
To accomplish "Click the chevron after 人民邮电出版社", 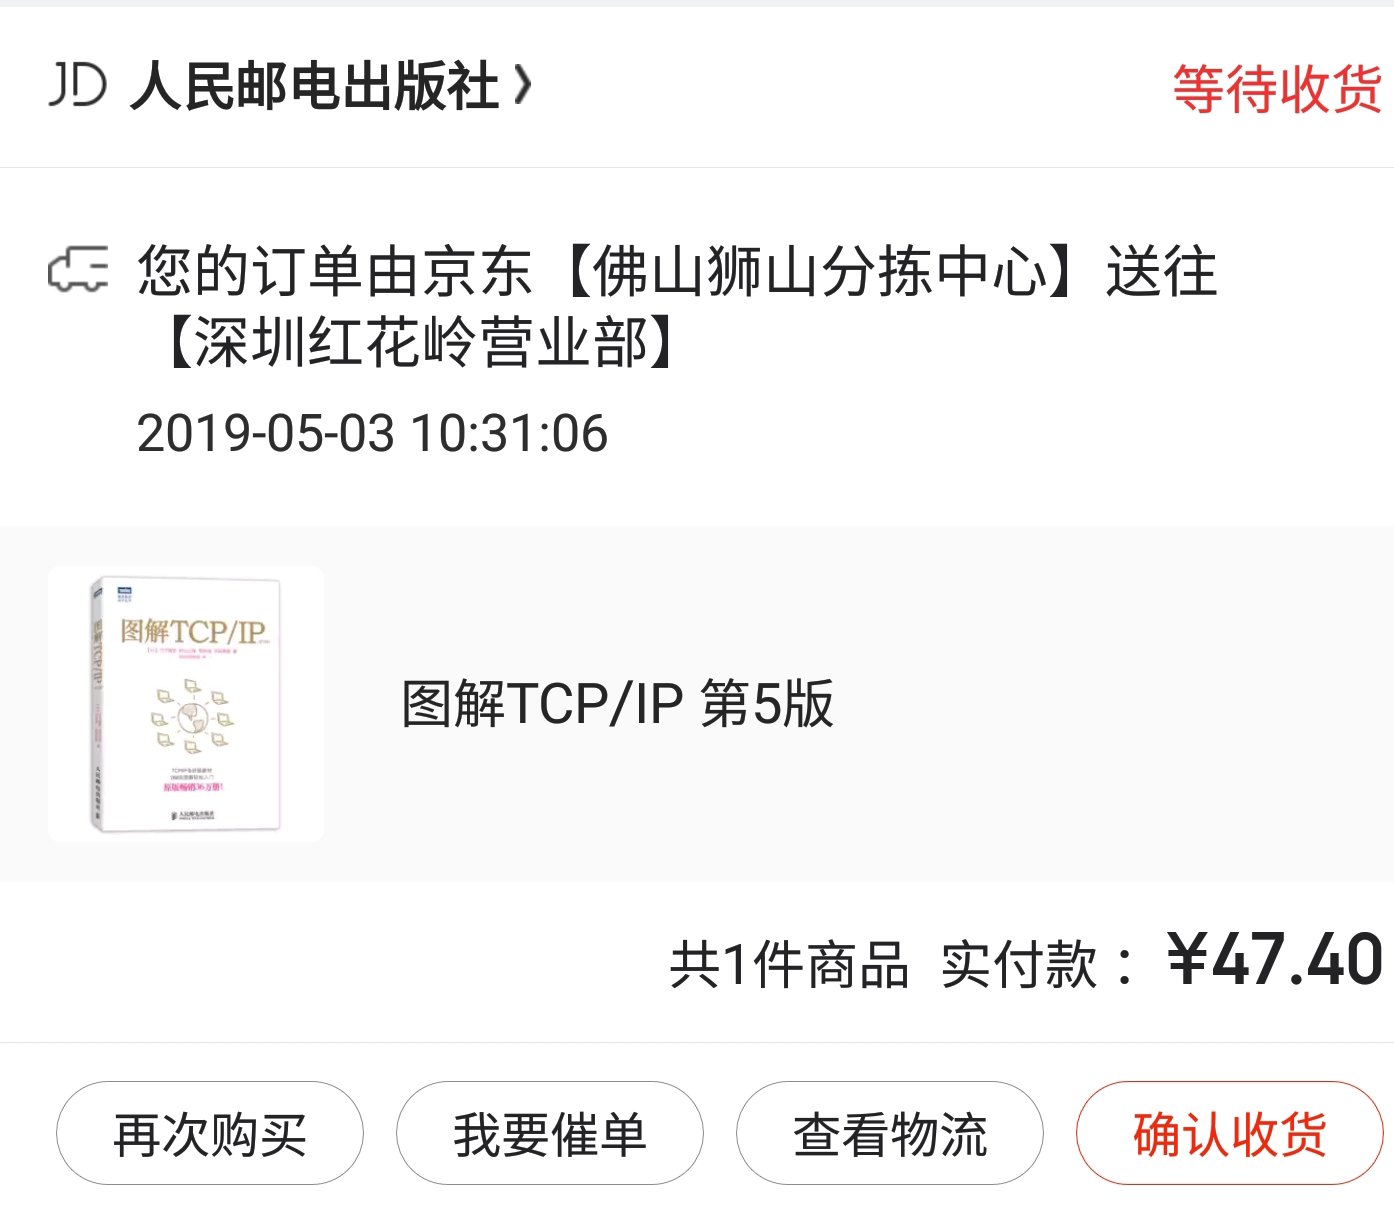I will click(x=522, y=86).
